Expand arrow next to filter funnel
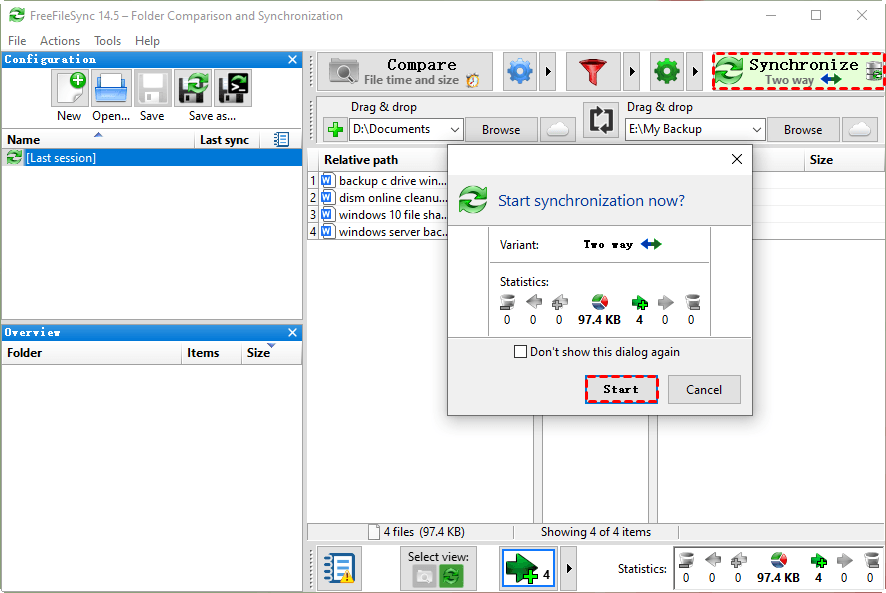Screen dimensions: 886x593 [632, 72]
